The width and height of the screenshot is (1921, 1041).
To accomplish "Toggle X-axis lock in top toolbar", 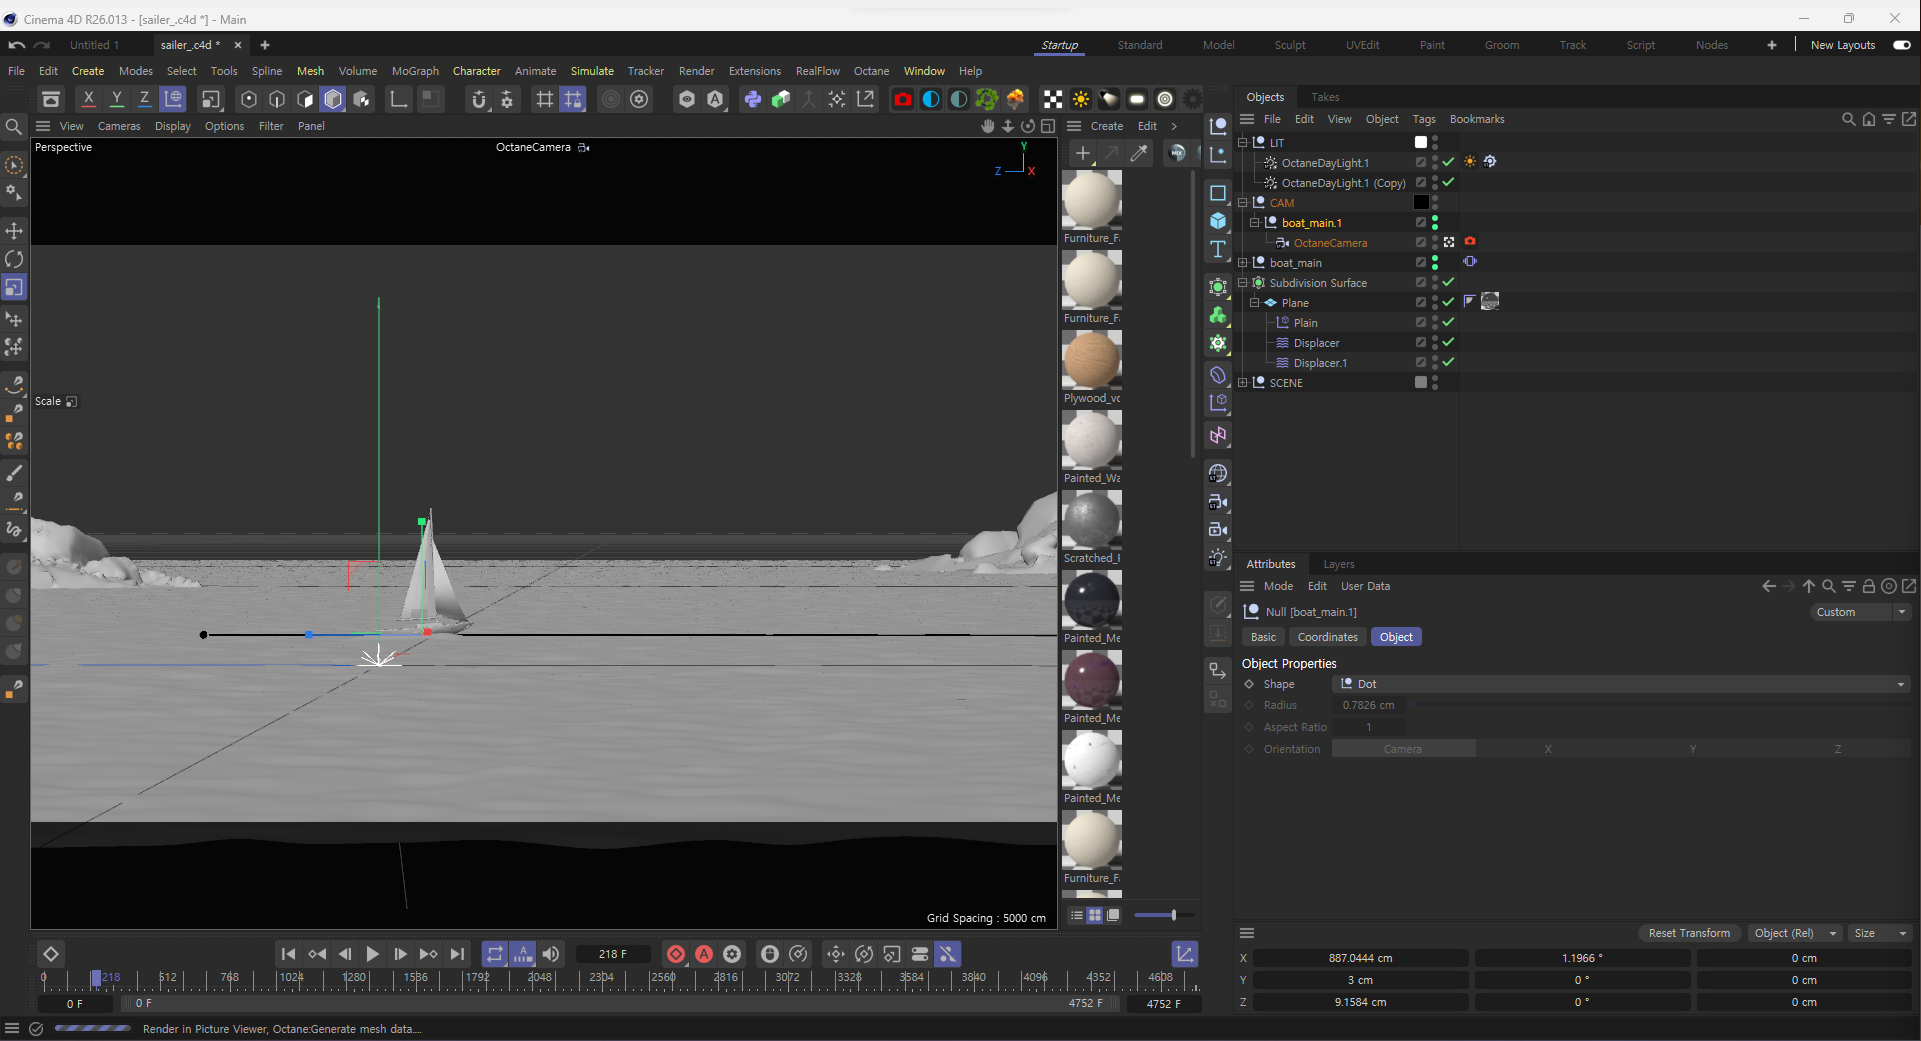I will point(88,99).
